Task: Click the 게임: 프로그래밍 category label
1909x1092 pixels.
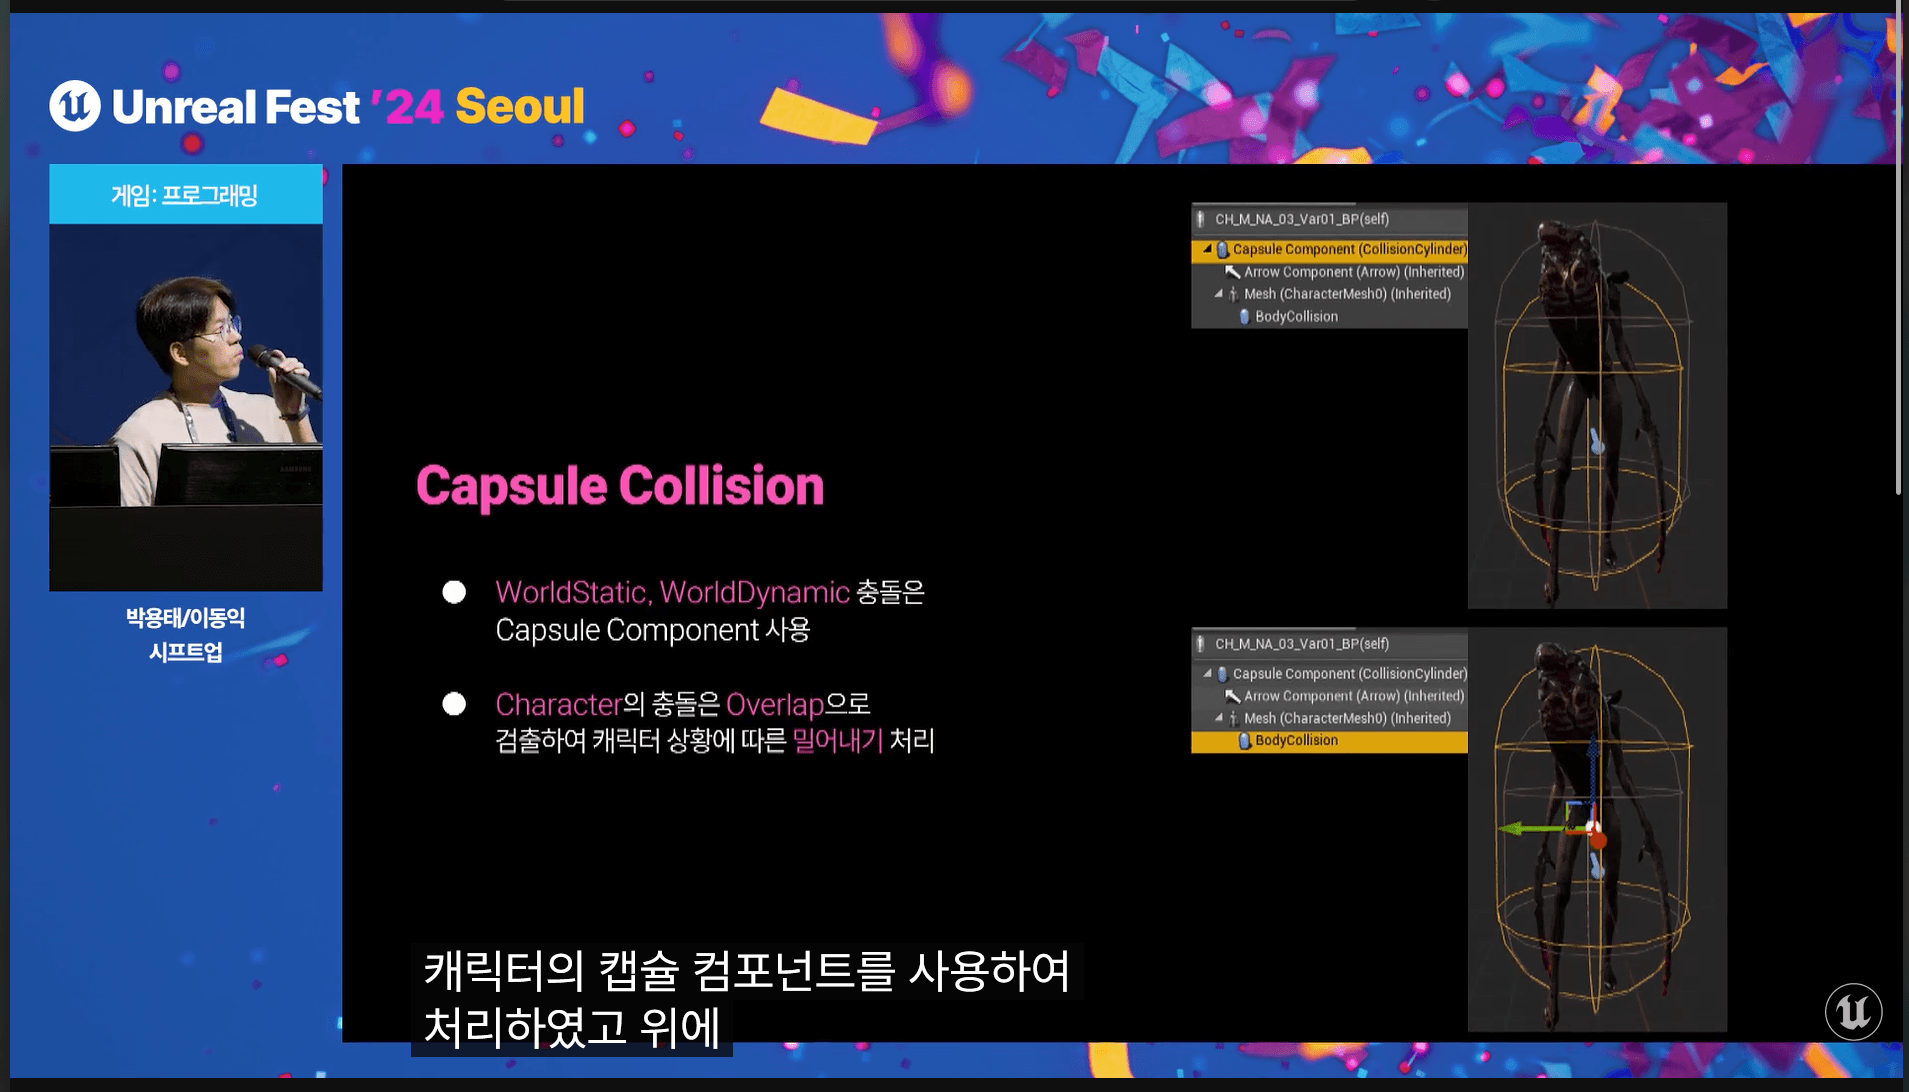Action: point(185,195)
